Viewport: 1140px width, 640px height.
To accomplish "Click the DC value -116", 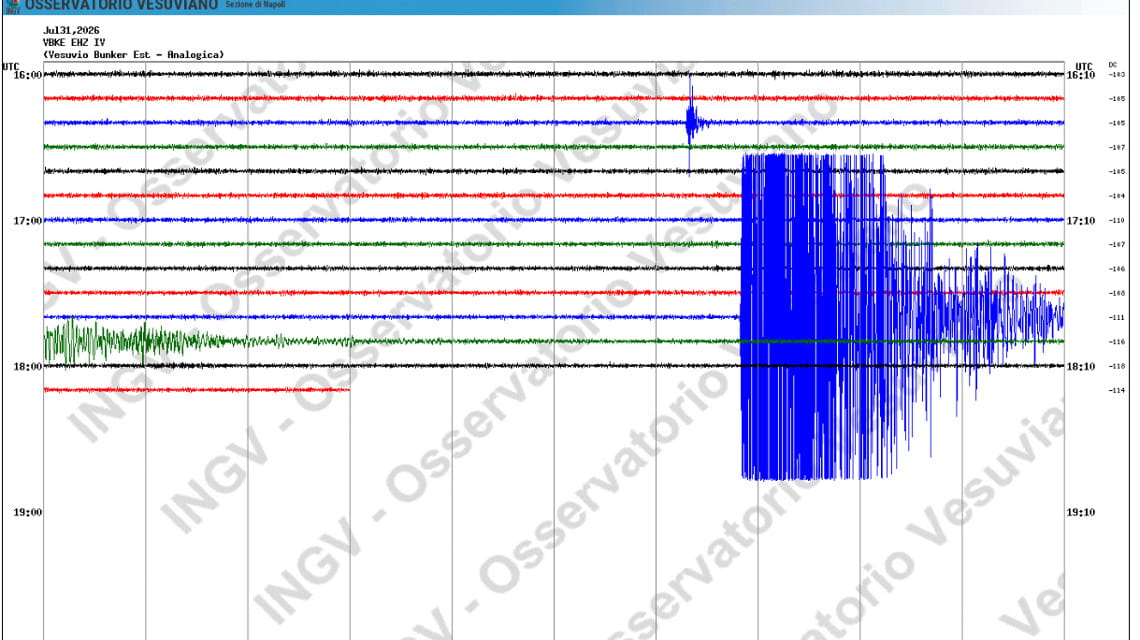I will pyautogui.click(x=1117, y=341).
